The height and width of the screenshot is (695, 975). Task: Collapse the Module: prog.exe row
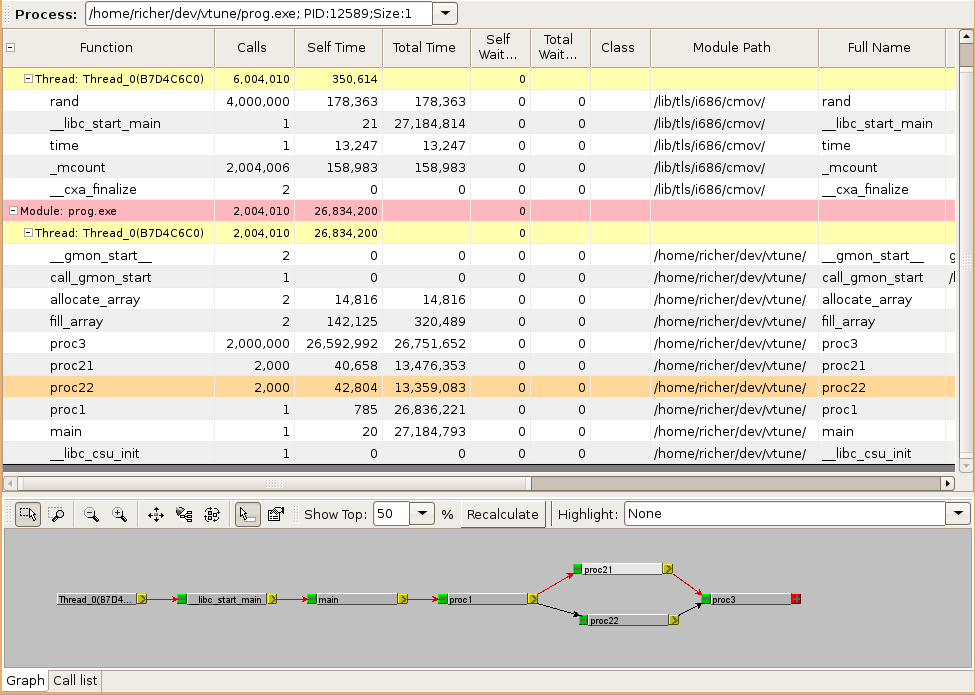pos(12,211)
